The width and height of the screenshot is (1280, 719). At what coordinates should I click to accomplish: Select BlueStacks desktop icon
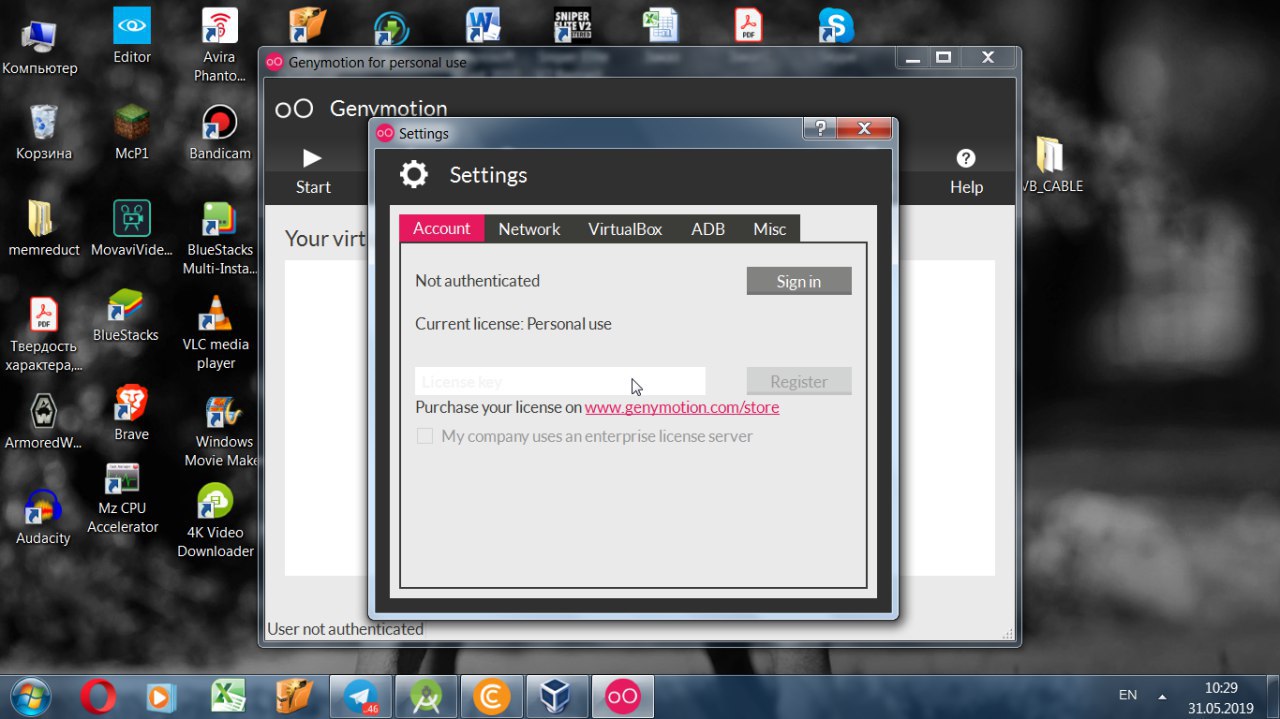pyautogui.click(x=126, y=315)
